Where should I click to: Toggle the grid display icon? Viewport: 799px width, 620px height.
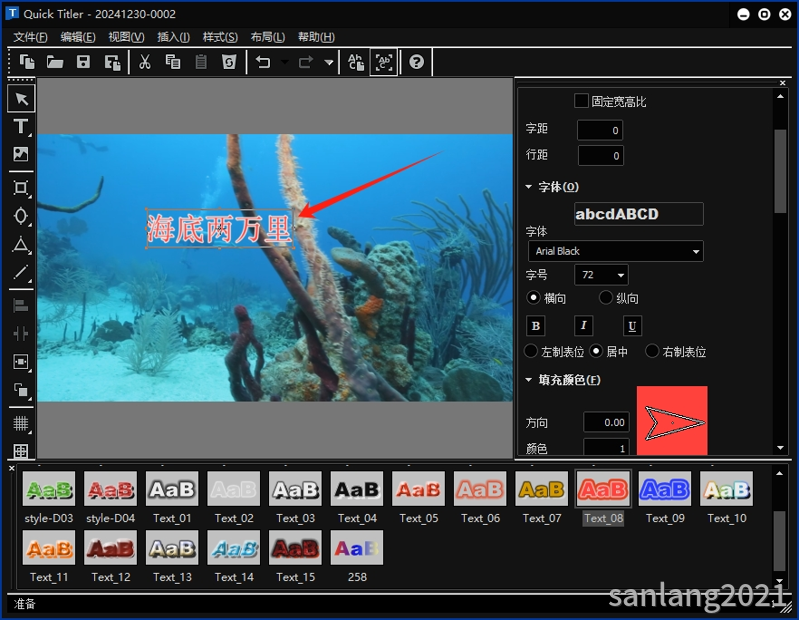21,423
